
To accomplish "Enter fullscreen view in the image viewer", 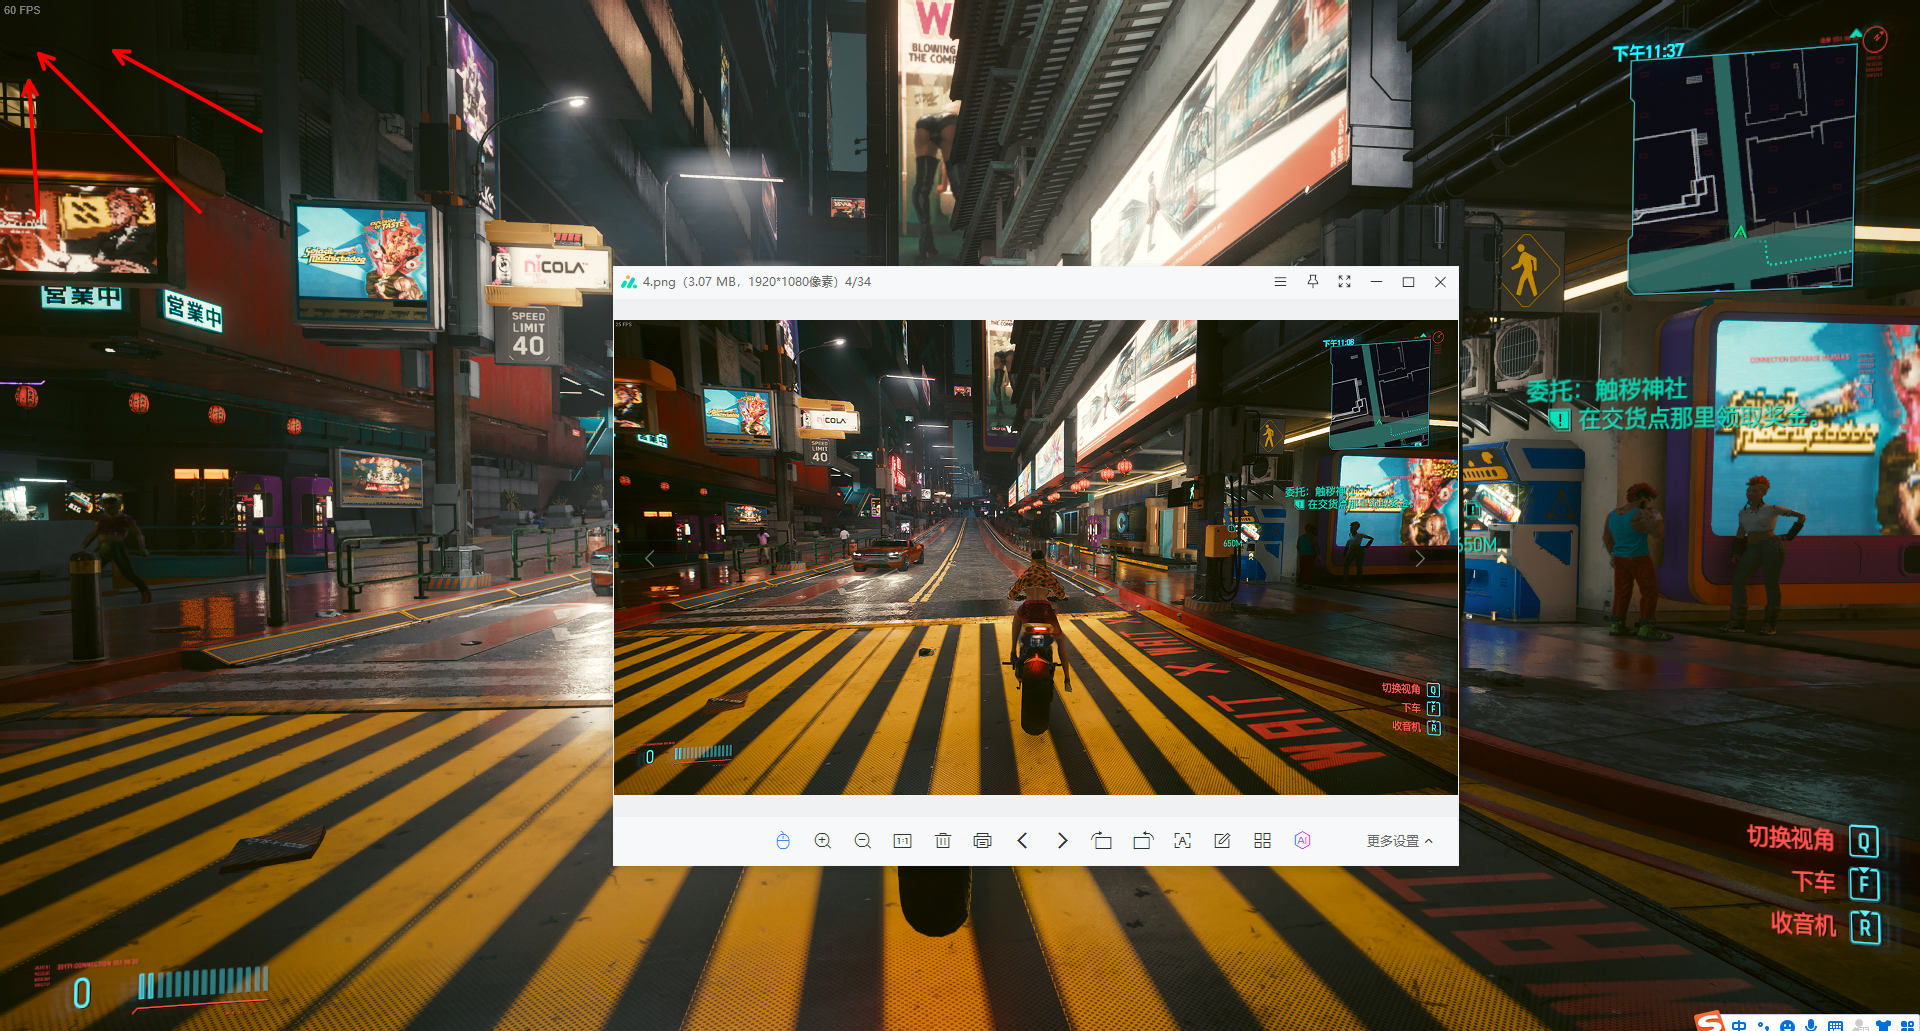I will (x=1345, y=282).
